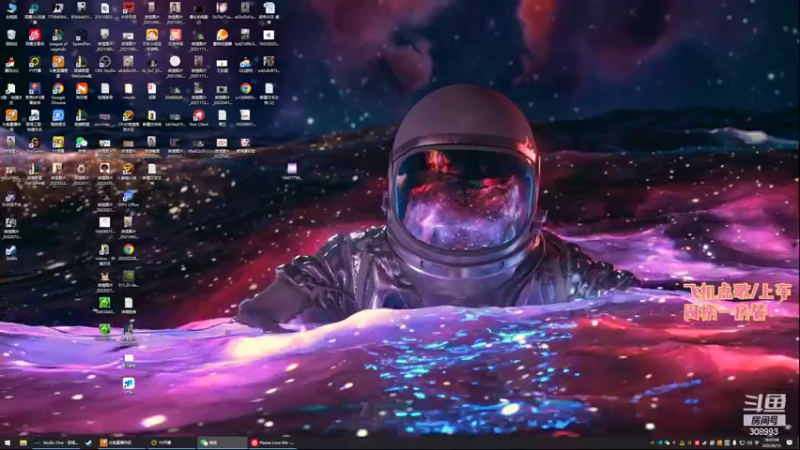Launch the SpeedFan desktop shortcut

81,38
